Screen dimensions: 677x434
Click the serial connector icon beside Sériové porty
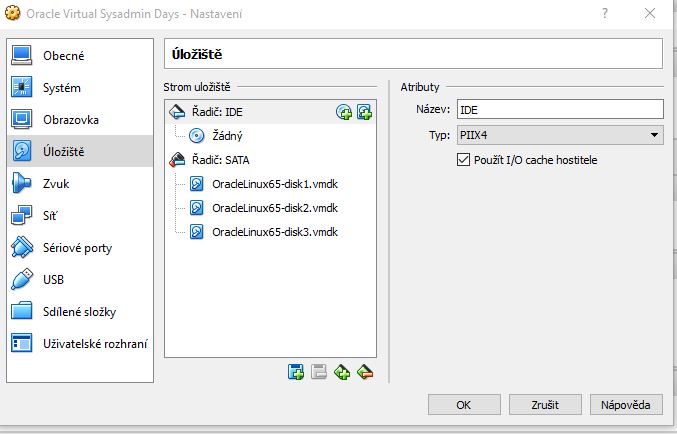pos(22,247)
